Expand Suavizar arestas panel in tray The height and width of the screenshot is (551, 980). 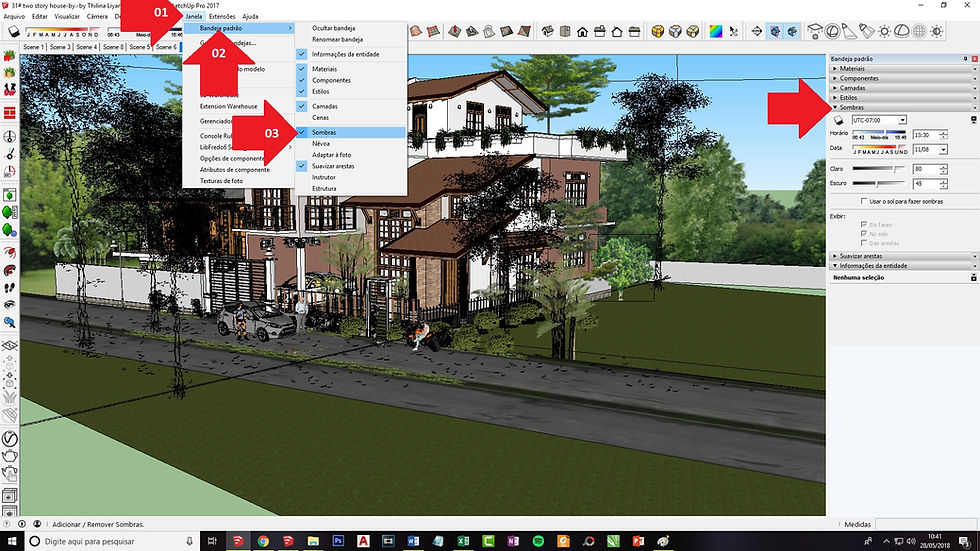[904, 256]
